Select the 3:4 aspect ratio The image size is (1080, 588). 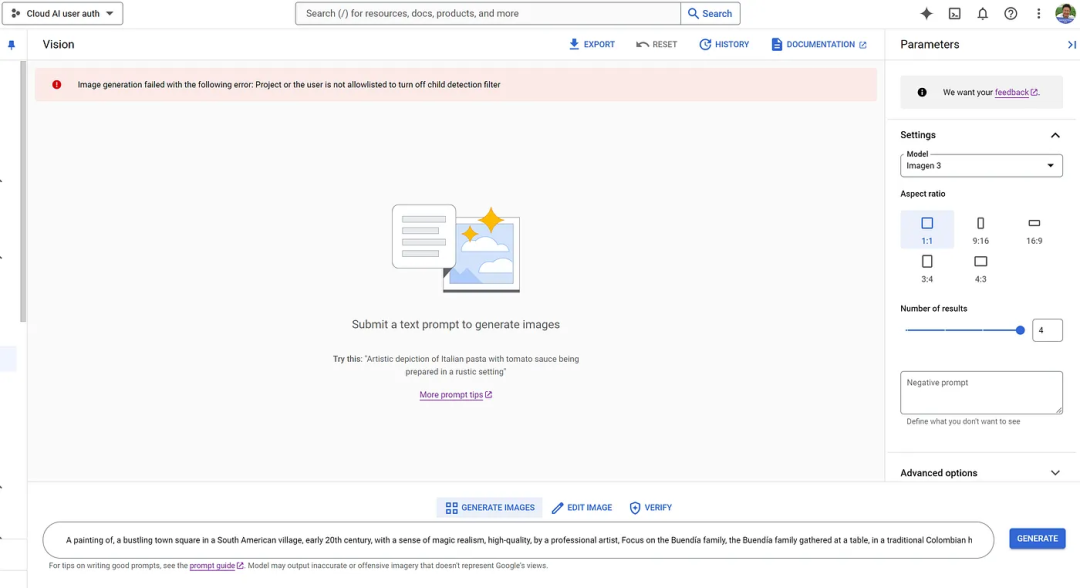pos(927,268)
